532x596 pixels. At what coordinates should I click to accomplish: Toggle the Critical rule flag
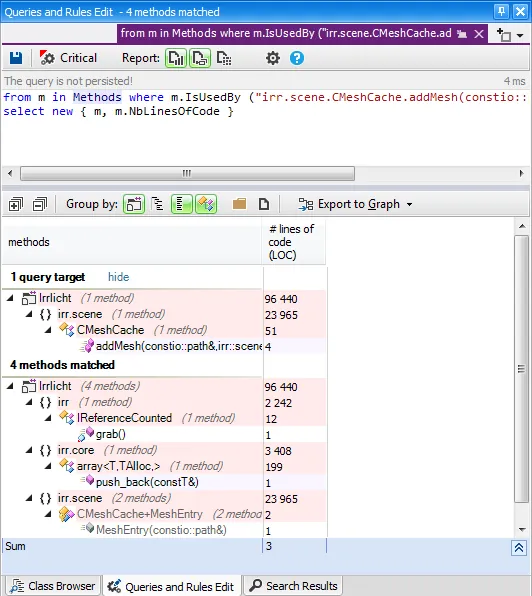click(x=68, y=58)
